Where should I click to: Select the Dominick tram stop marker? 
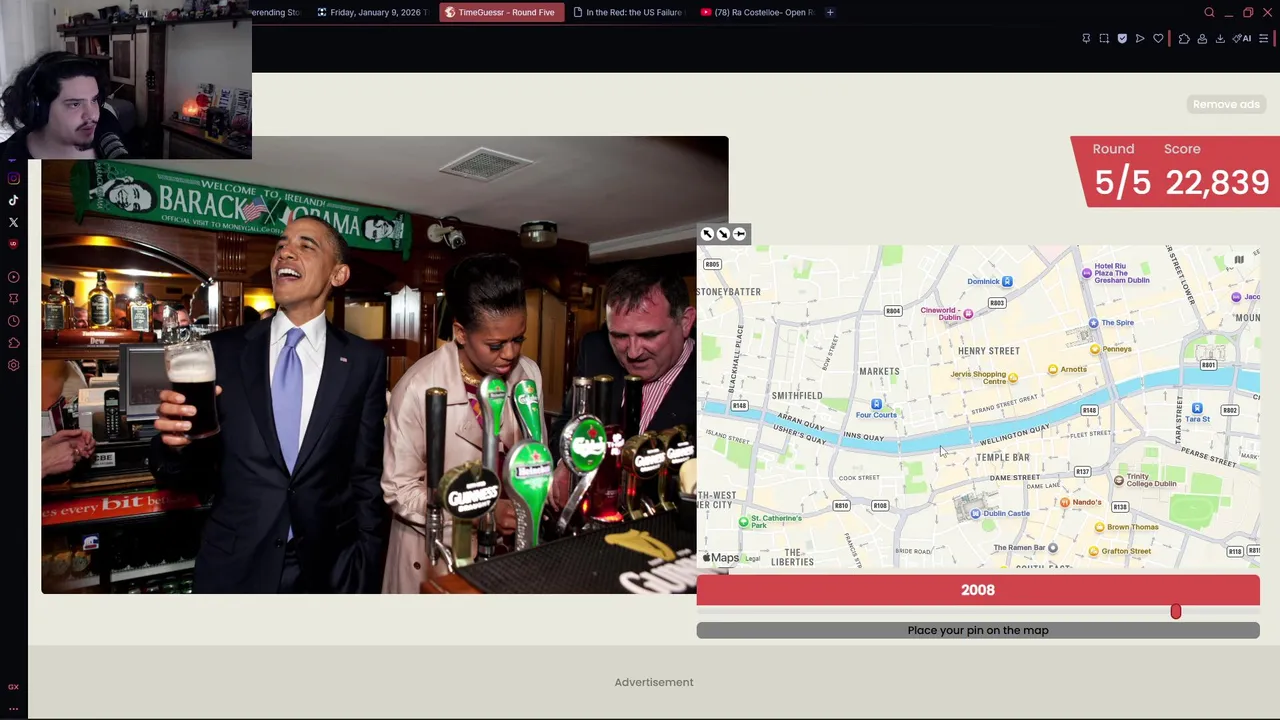[1007, 282]
